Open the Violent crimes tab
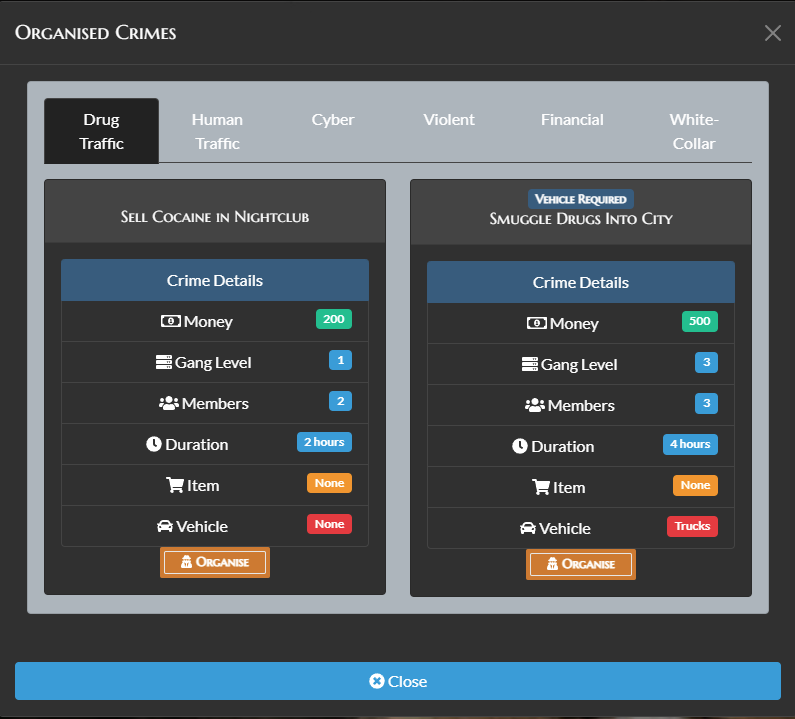Screen dimensions: 795x719 (x=449, y=120)
